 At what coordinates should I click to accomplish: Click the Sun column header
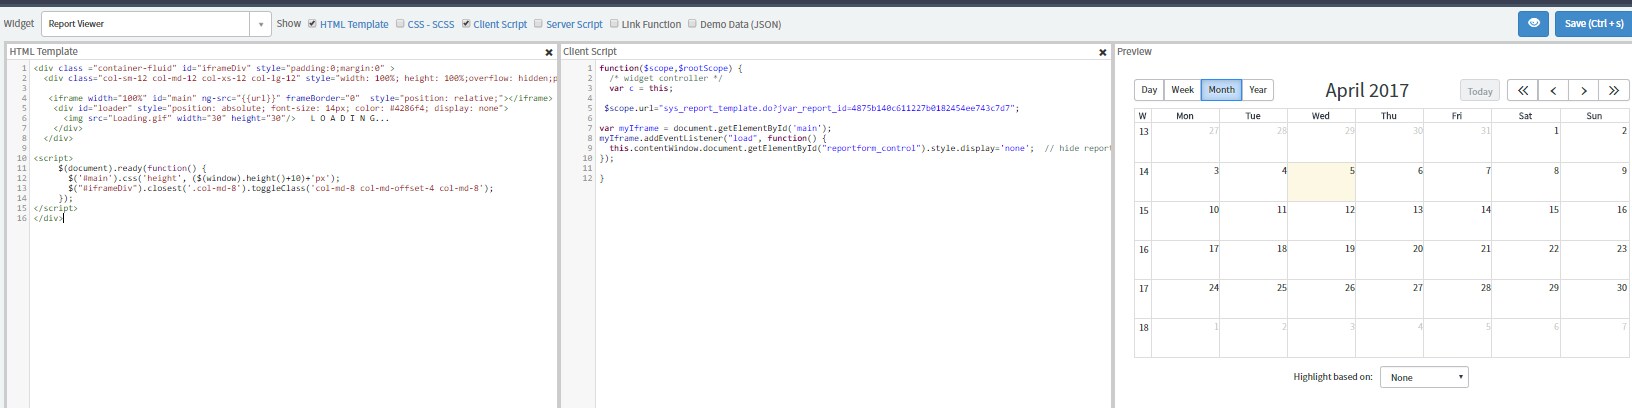pyautogui.click(x=1594, y=116)
